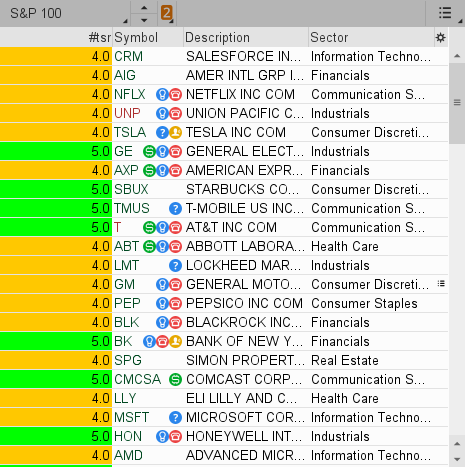Click the 5.0 score cell for CMCSA

[x=56, y=379]
